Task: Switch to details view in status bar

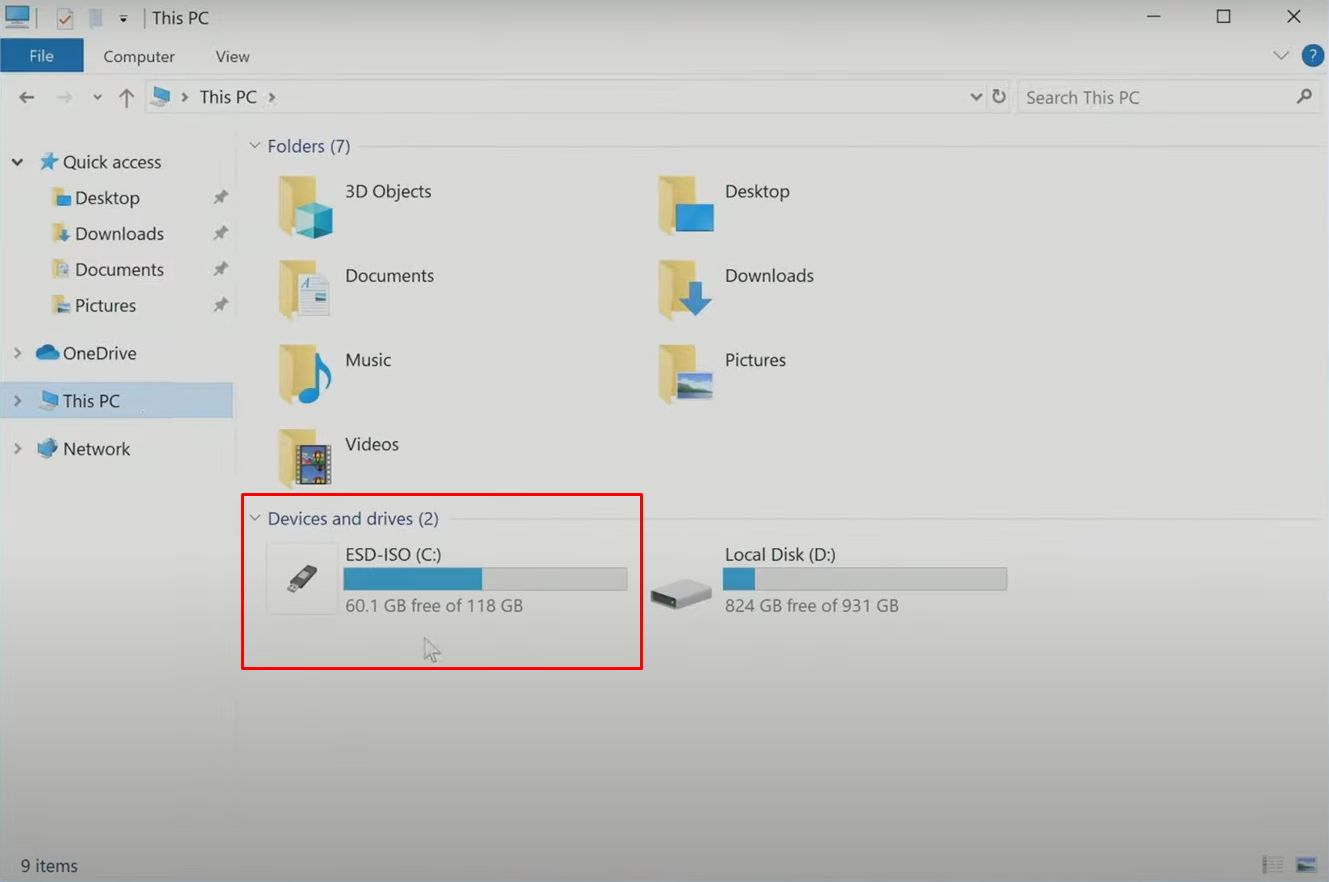Action: (1272, 864)
